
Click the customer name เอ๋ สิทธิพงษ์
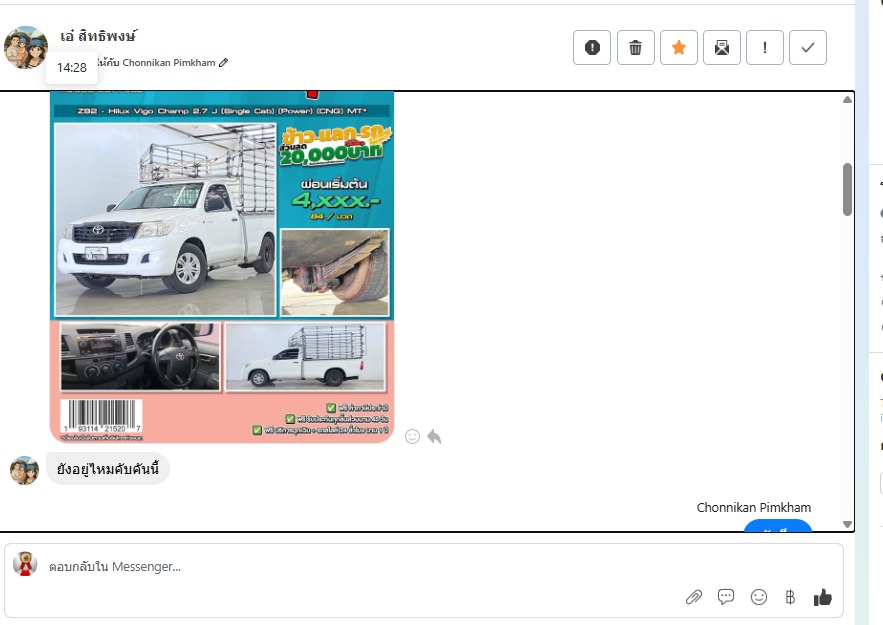(x=98, y=36)
